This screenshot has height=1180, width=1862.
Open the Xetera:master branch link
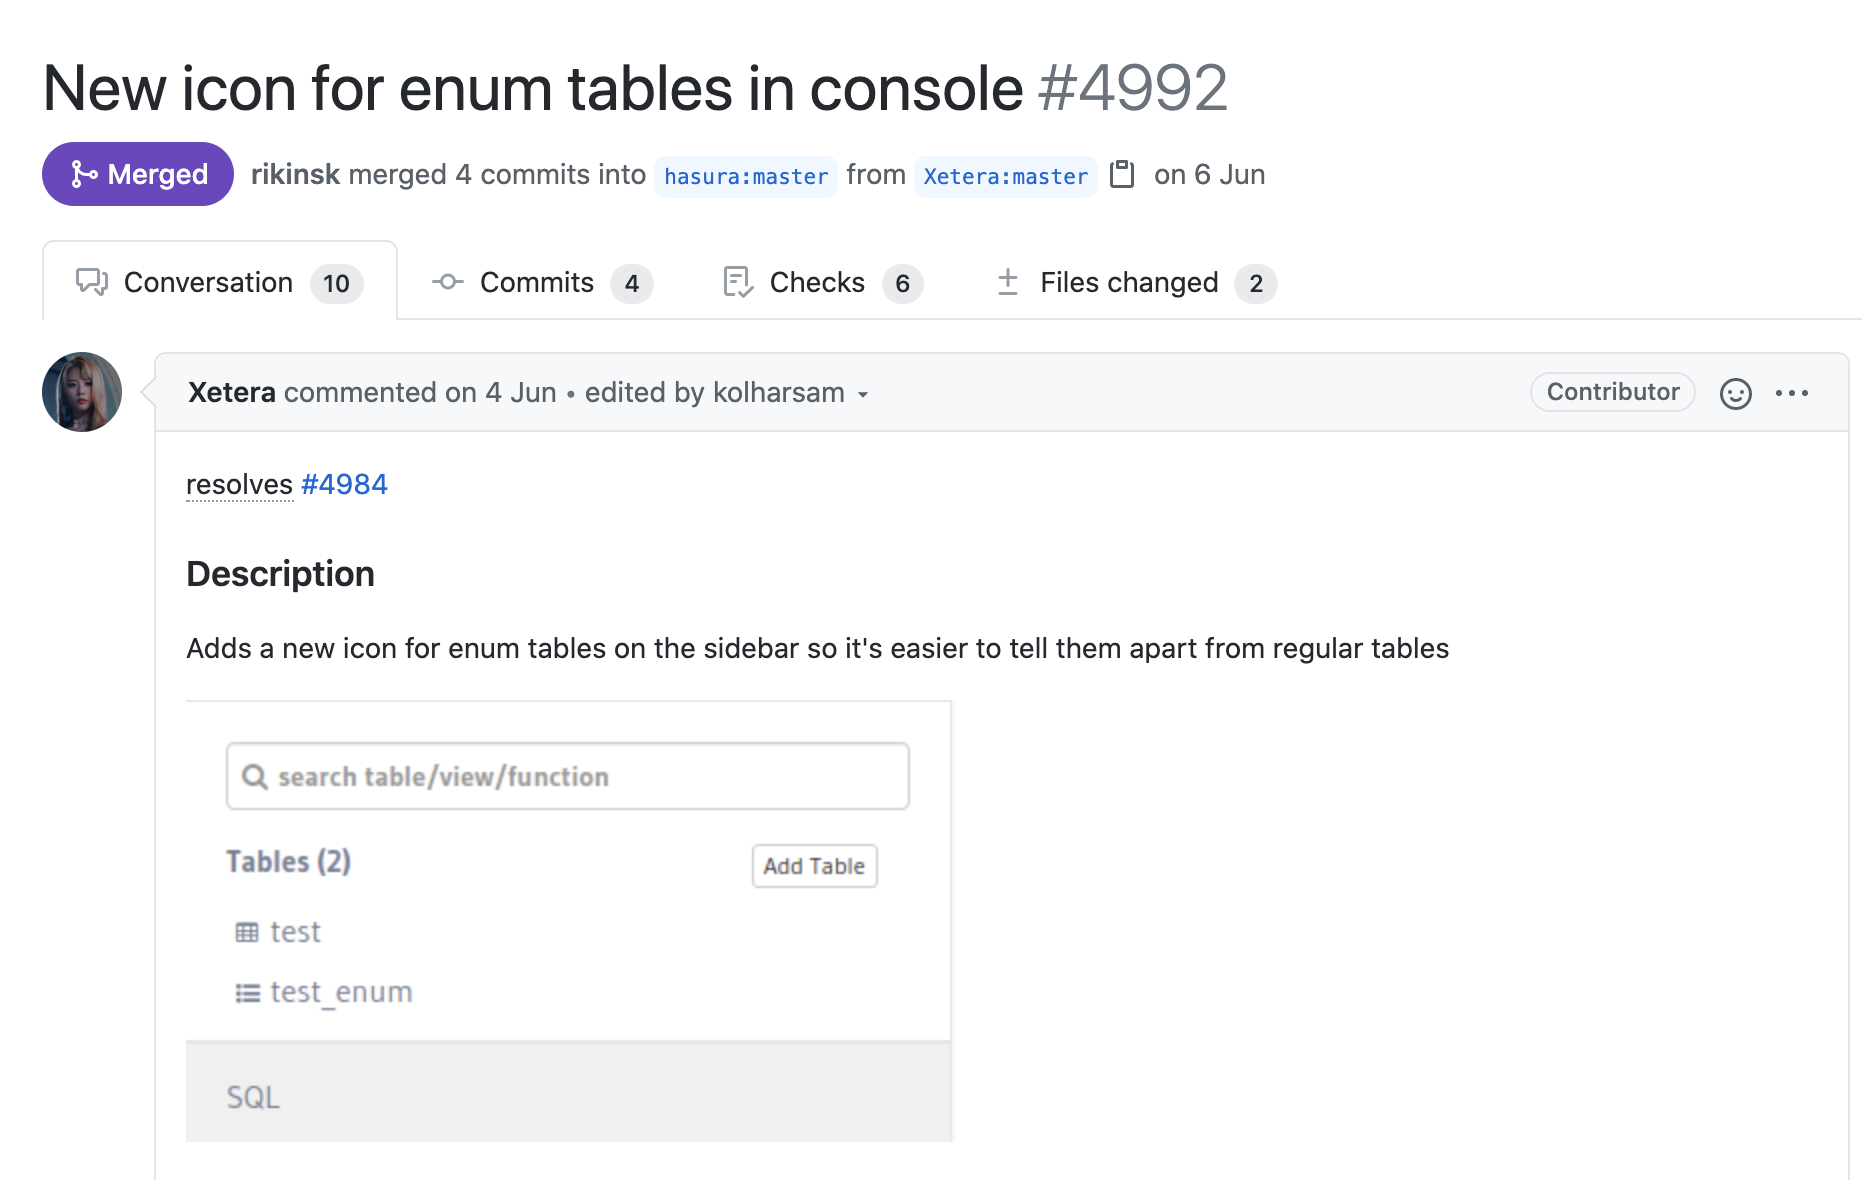(x=1005, y=177)
